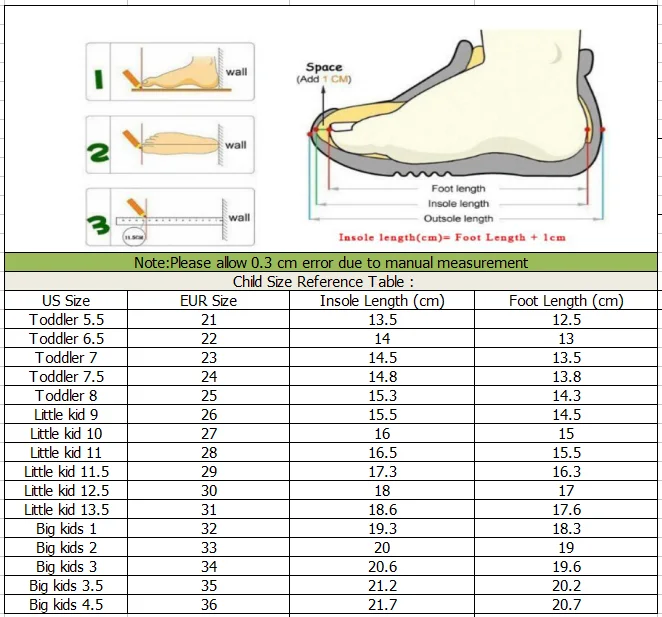The height and width of the screenshot is (617, 662).
Task: Select the 'Big kids 2' cell
Action: [66, 548]
